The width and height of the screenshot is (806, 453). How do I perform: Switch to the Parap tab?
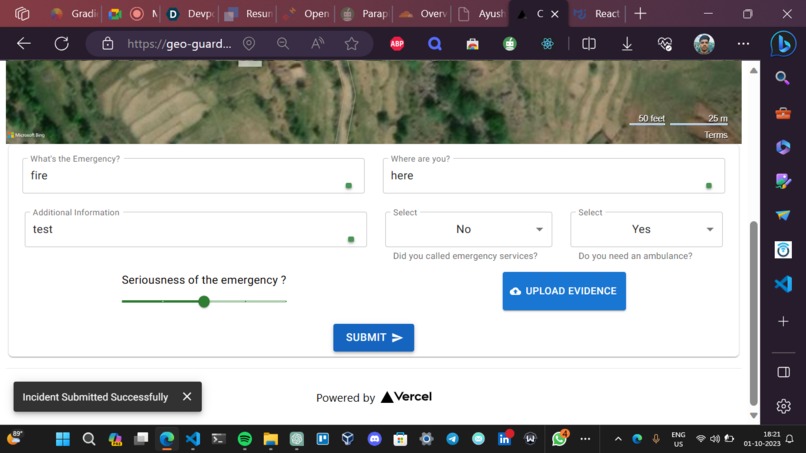(x=365, y=14)
